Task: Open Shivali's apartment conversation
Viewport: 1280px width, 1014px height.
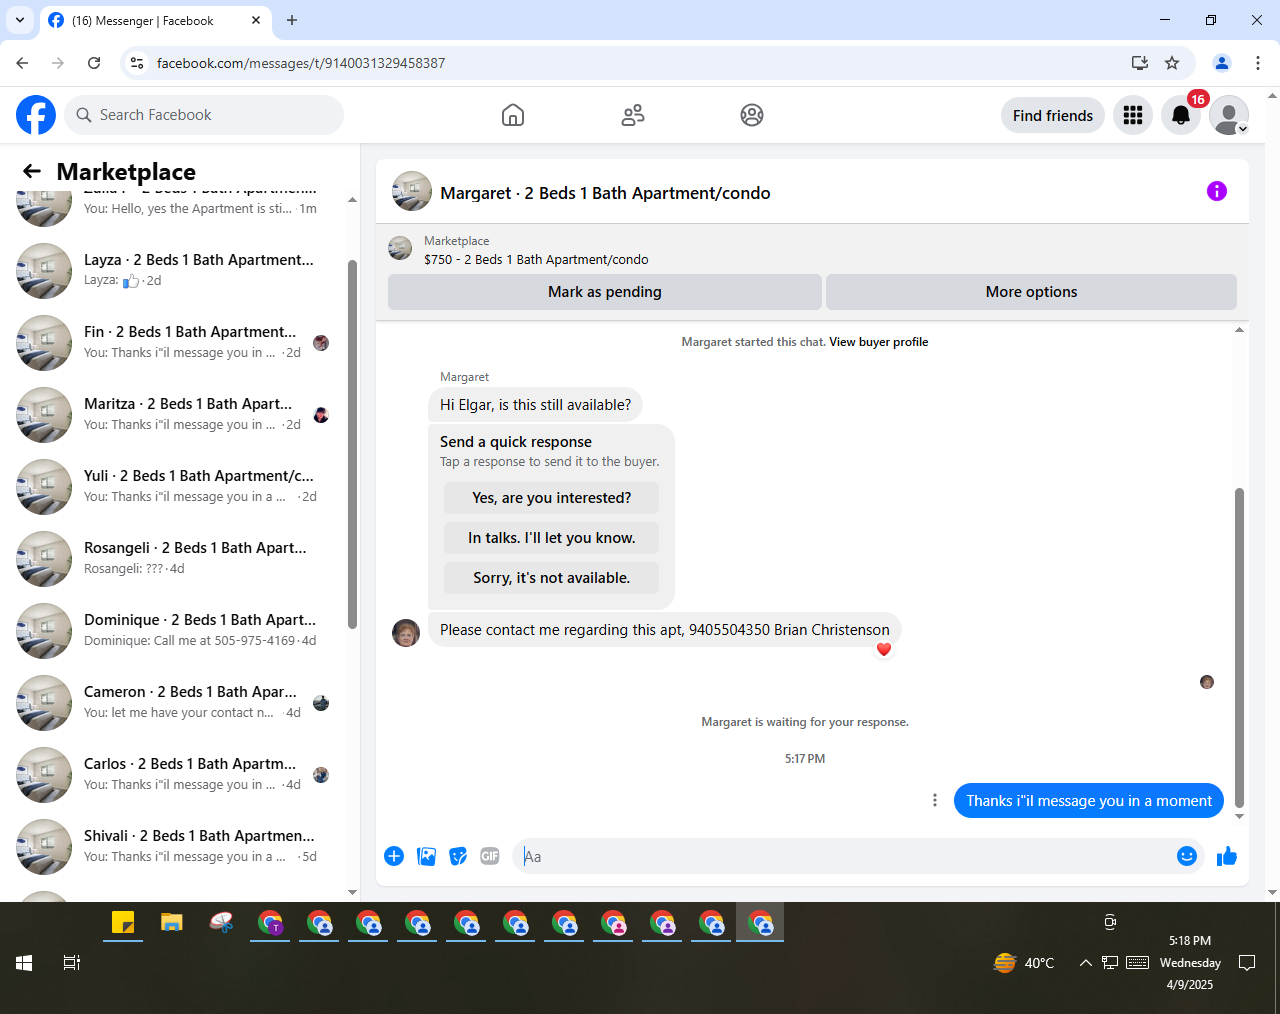Action: point(176,846)
